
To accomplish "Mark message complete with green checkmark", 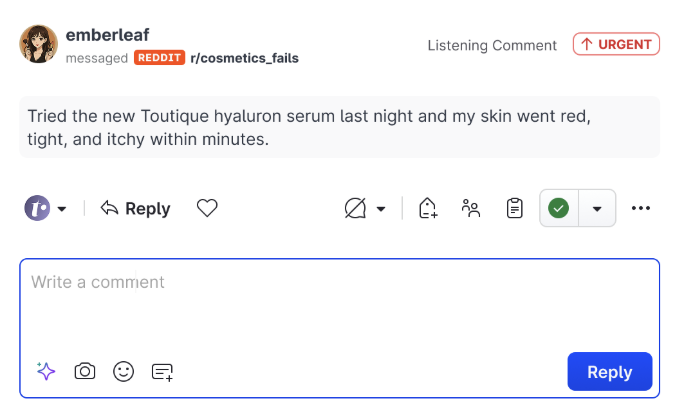I will pyautogui.click(x=559, y=208).
